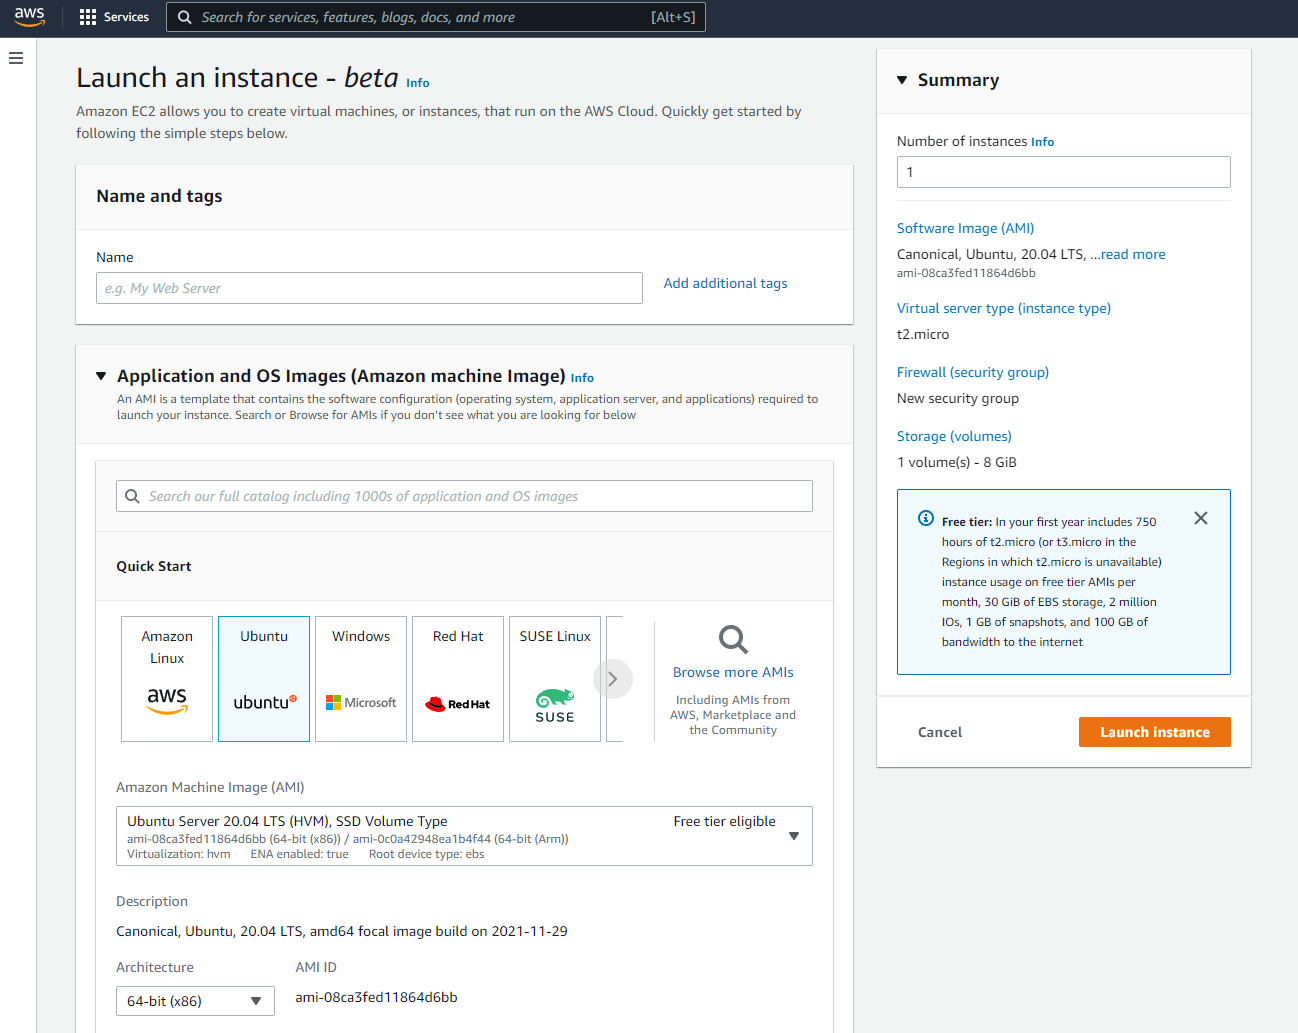
Task: Open the Ubuntu Server AMI dropdown
Action: [464, 836]
